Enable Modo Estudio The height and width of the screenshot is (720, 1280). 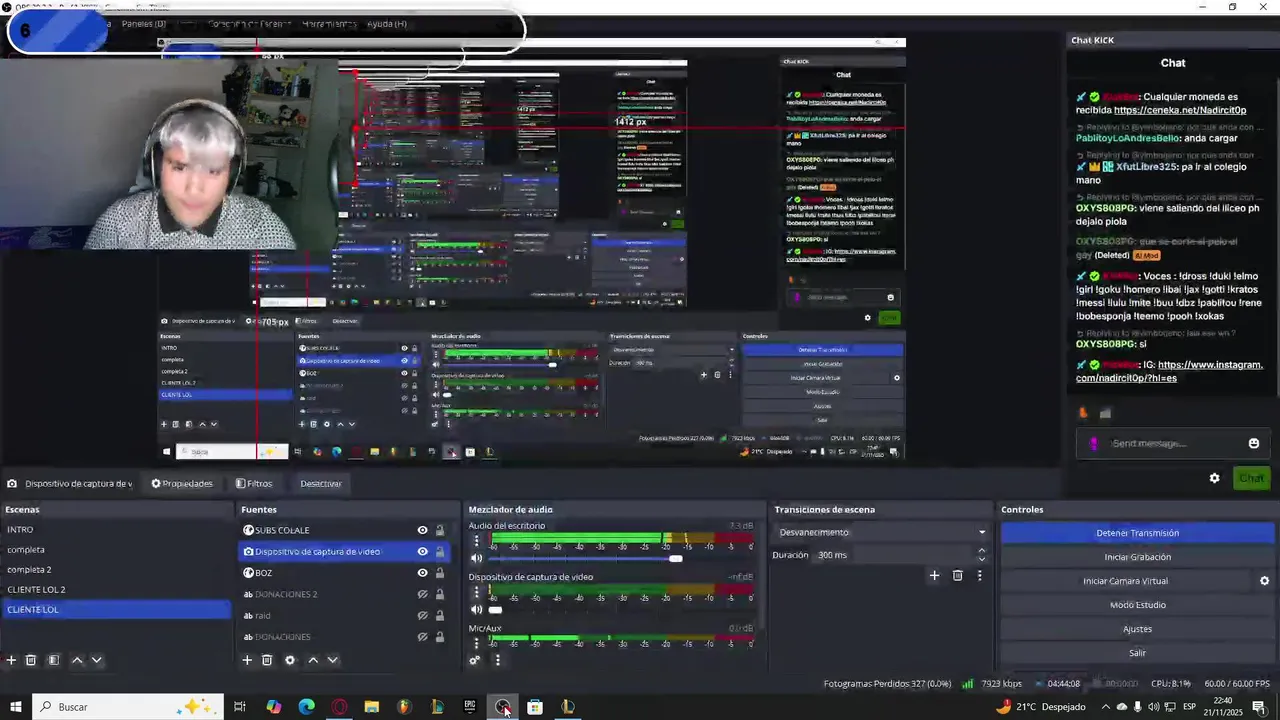click(1137, 605)
